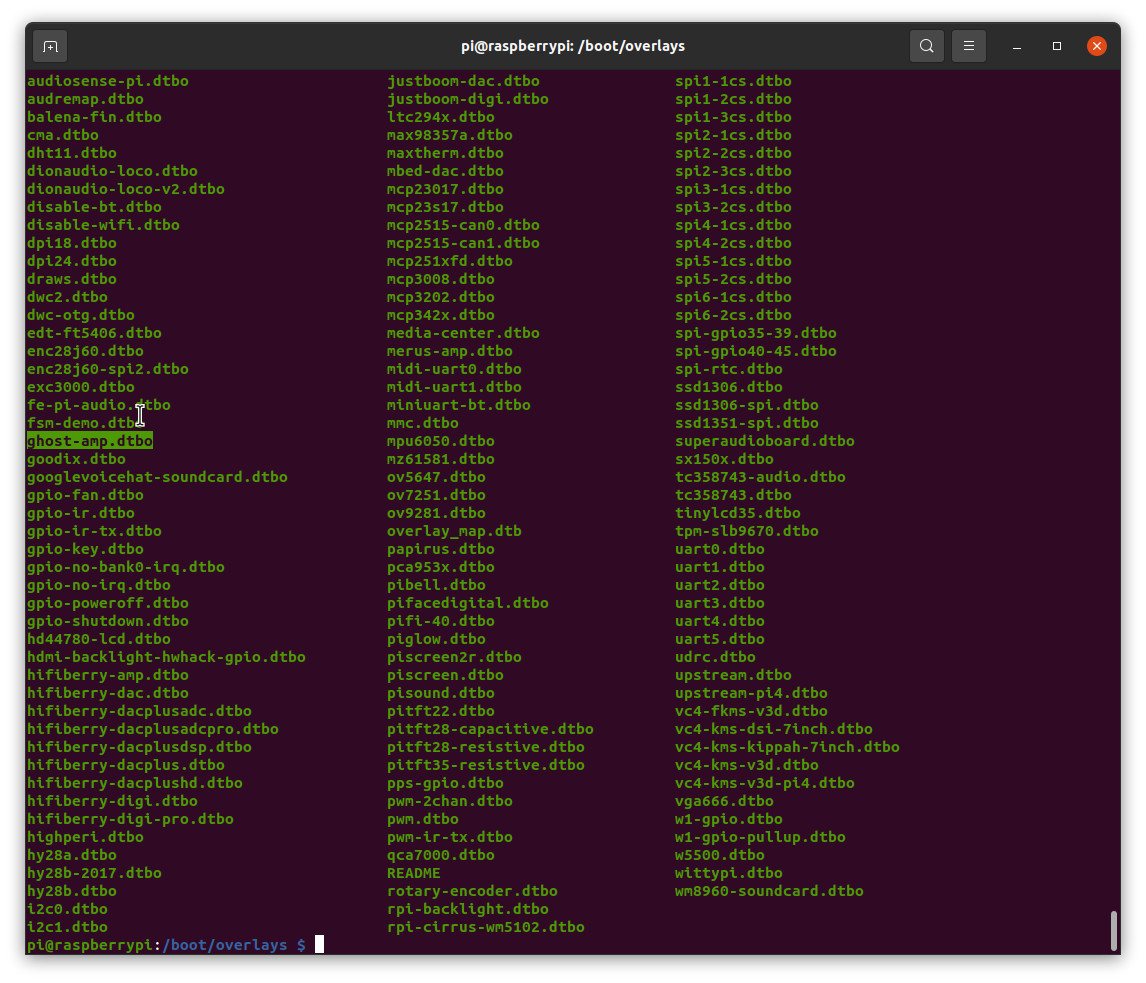Click the wm8960-soundcard.dtbo file name
The height and width of the screenshot is (983, 1146).
tap(769, 891)
